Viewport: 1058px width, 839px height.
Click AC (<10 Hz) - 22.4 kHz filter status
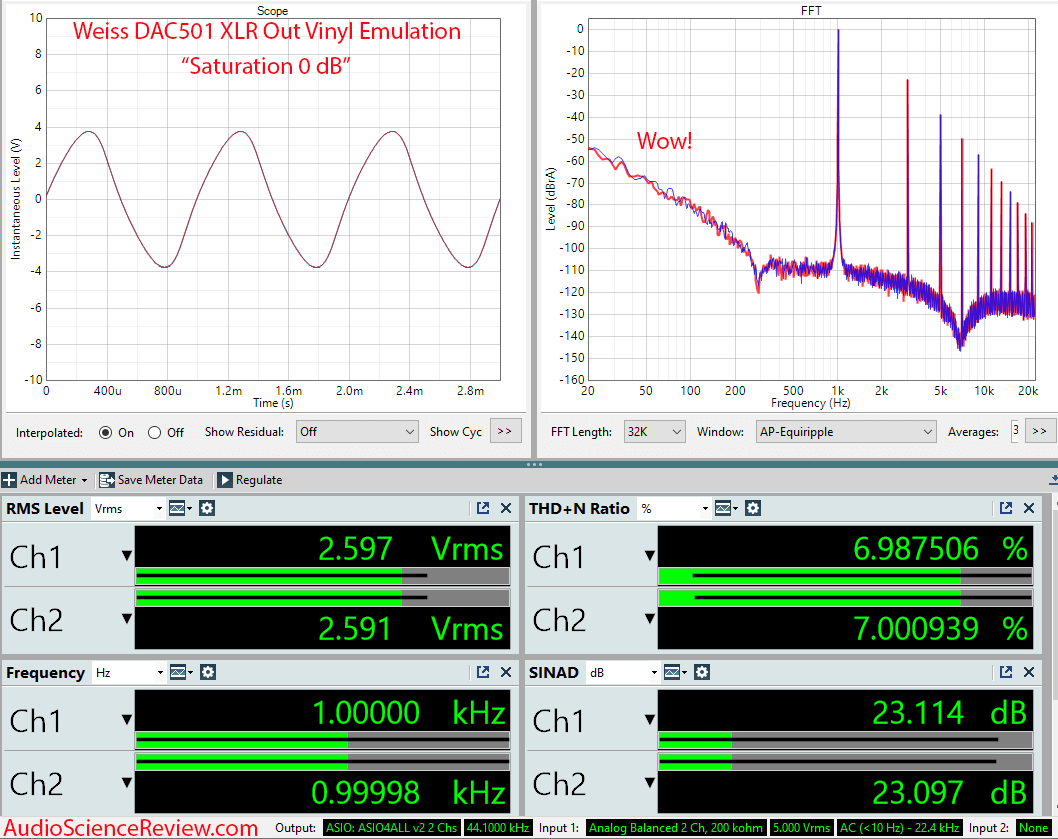click(899, 828)
